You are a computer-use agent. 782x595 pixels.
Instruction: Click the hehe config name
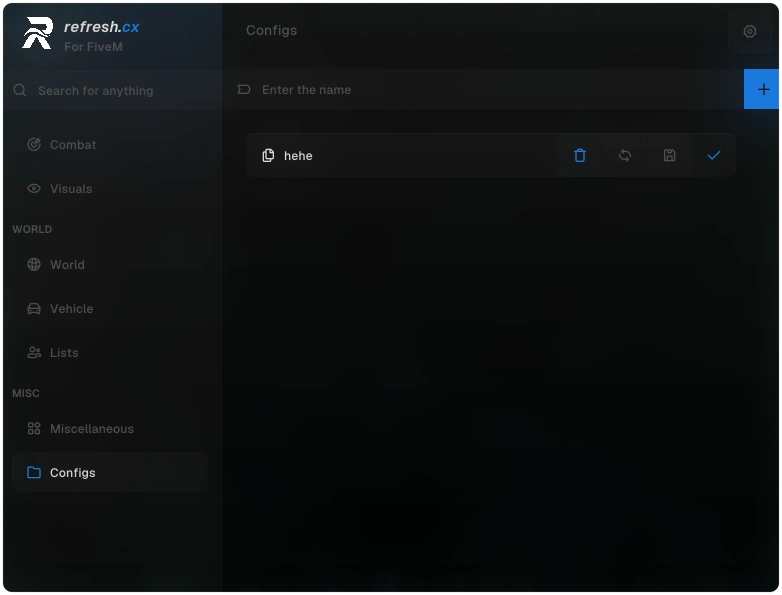[298, 156]
